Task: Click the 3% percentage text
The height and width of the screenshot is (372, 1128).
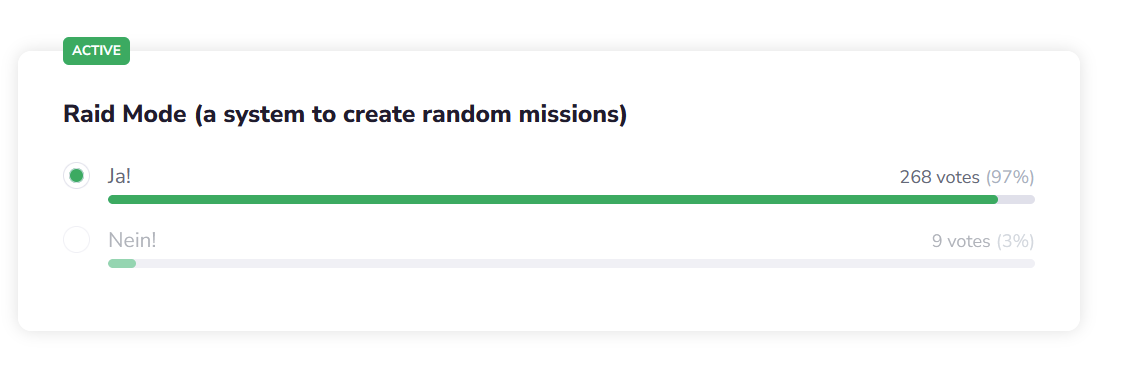Action: 1015,241
